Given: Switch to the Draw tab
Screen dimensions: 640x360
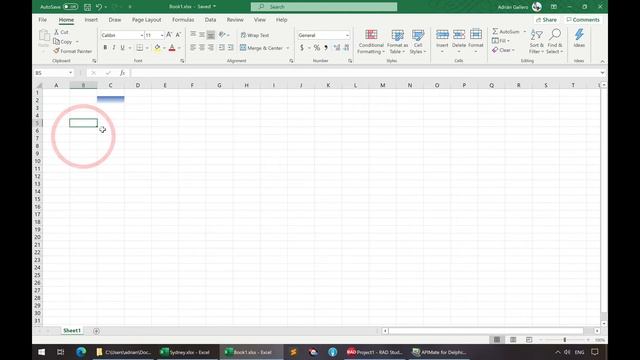Looking at the screenshot, I should click(115, 20).
